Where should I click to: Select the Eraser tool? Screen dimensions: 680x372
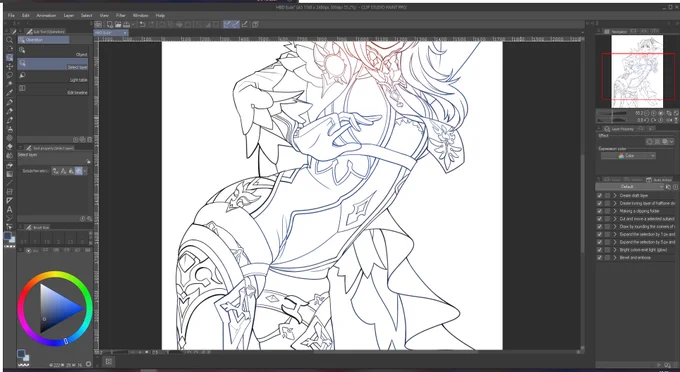tap(9, 147)
